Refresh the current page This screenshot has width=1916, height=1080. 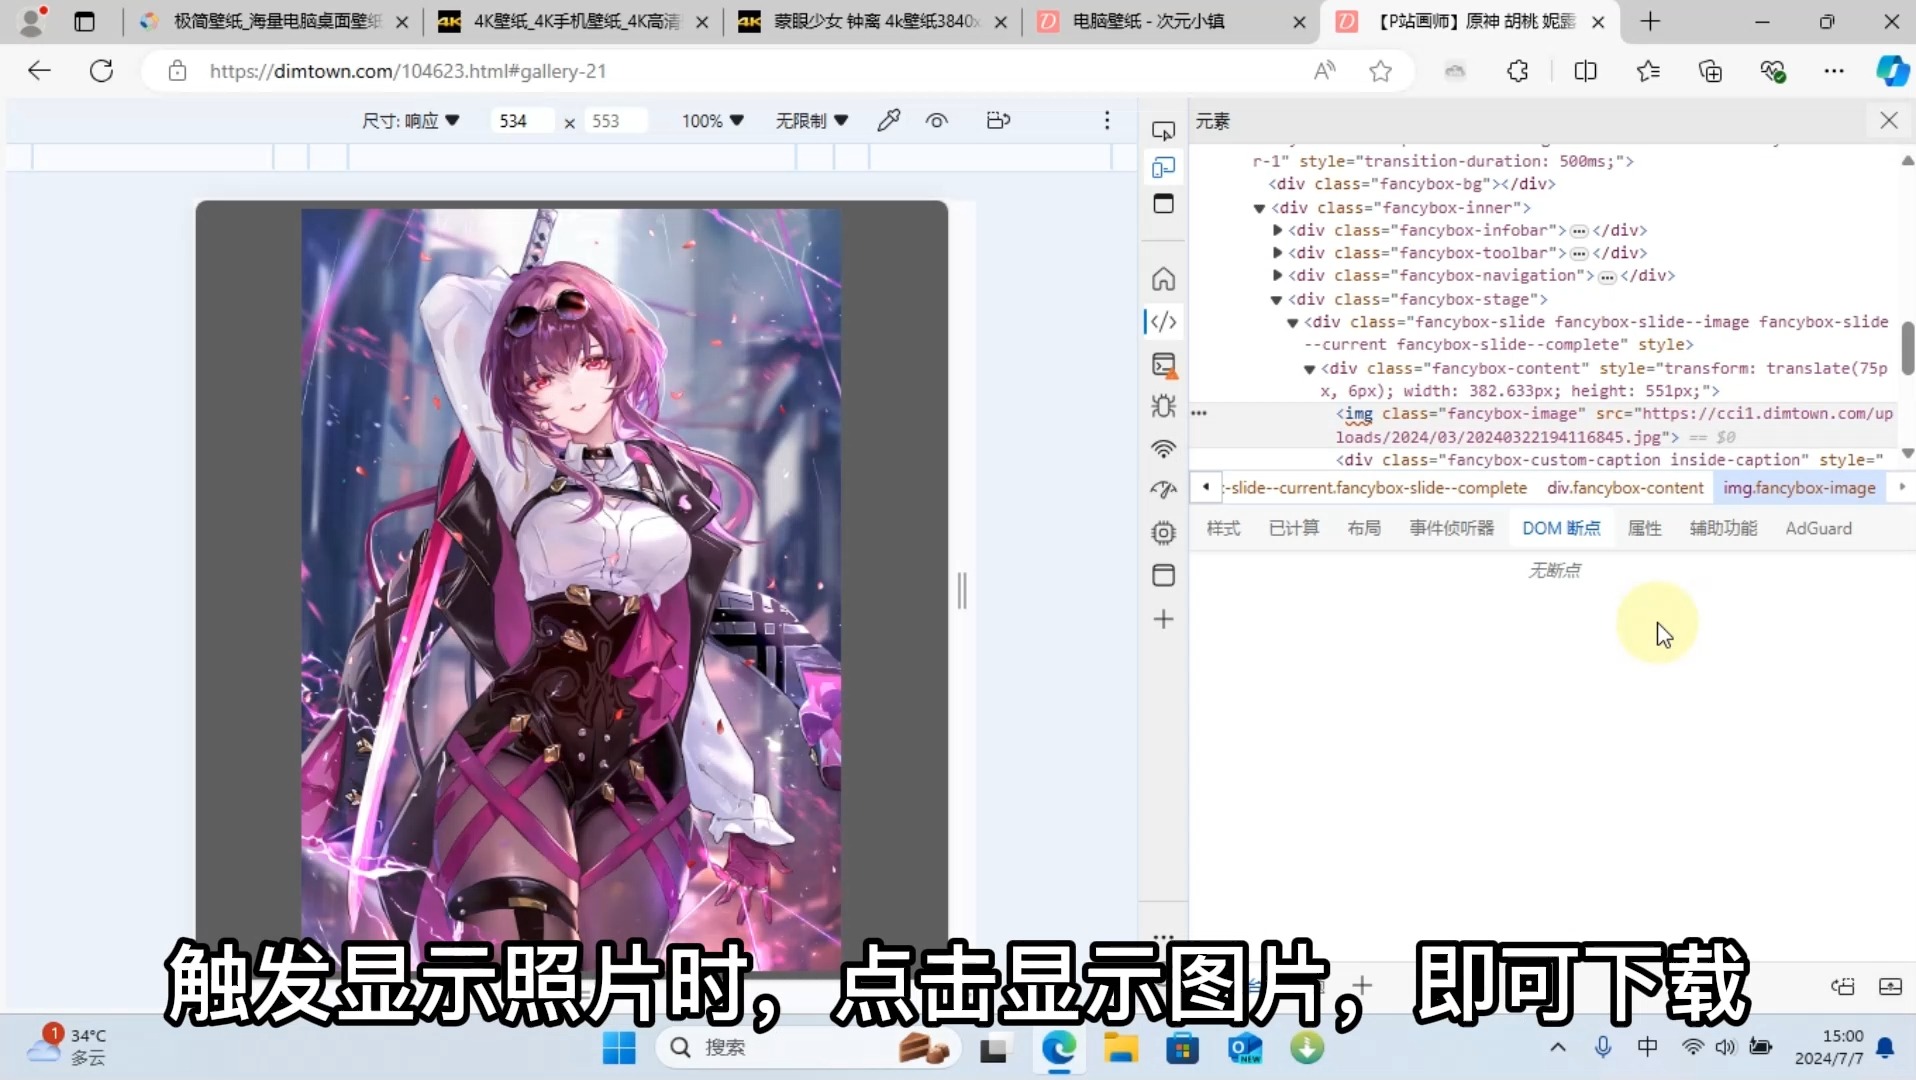(x=101, y=71)
